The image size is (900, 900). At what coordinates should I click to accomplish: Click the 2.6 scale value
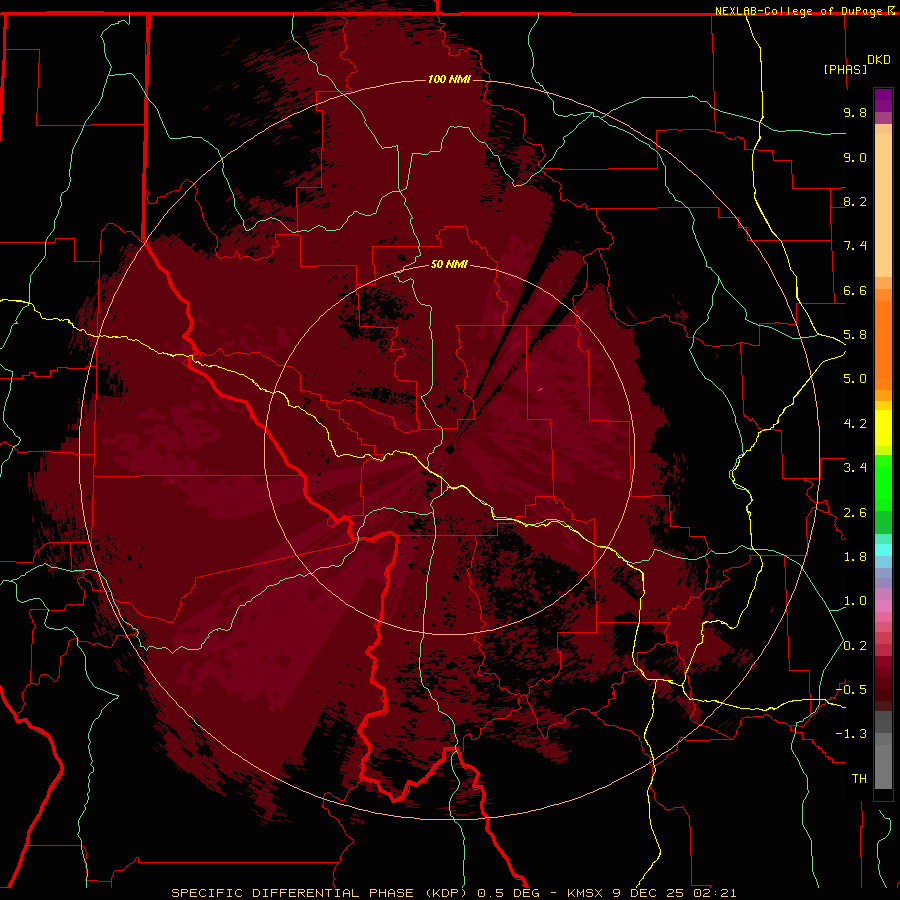855,513
